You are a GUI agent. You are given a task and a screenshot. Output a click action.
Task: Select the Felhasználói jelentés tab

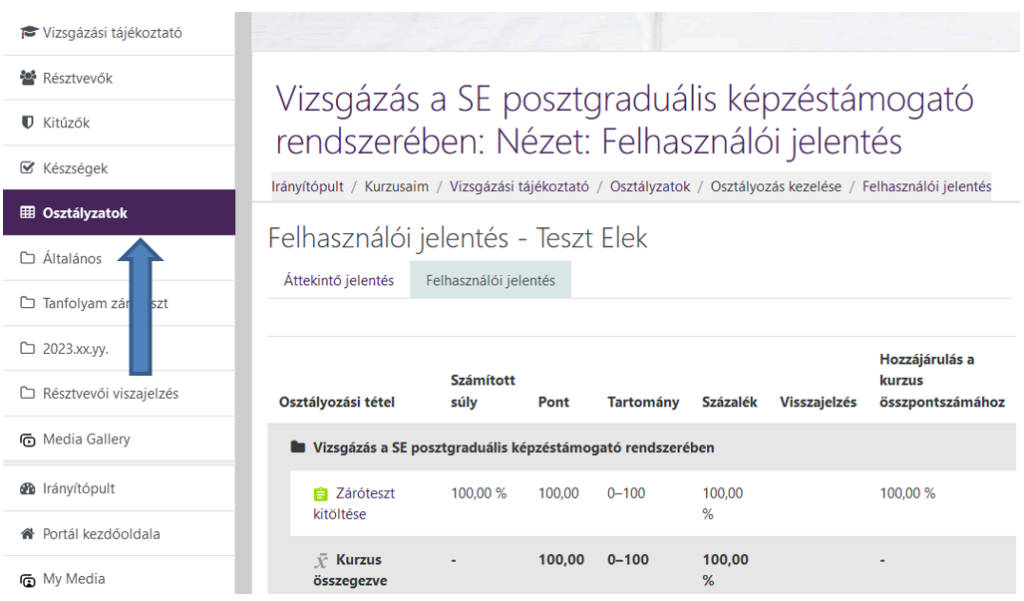click(x=490, y=281)
